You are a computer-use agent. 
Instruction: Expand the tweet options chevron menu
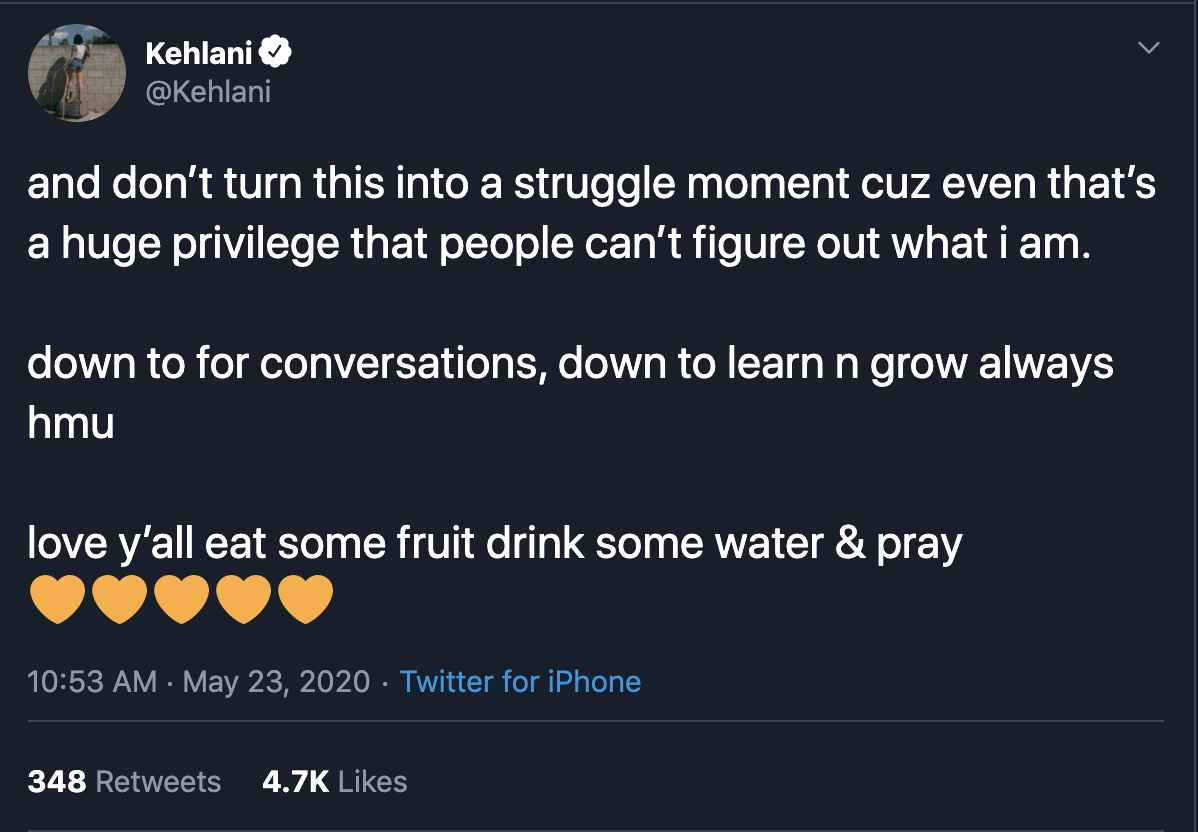[1148, 48]
